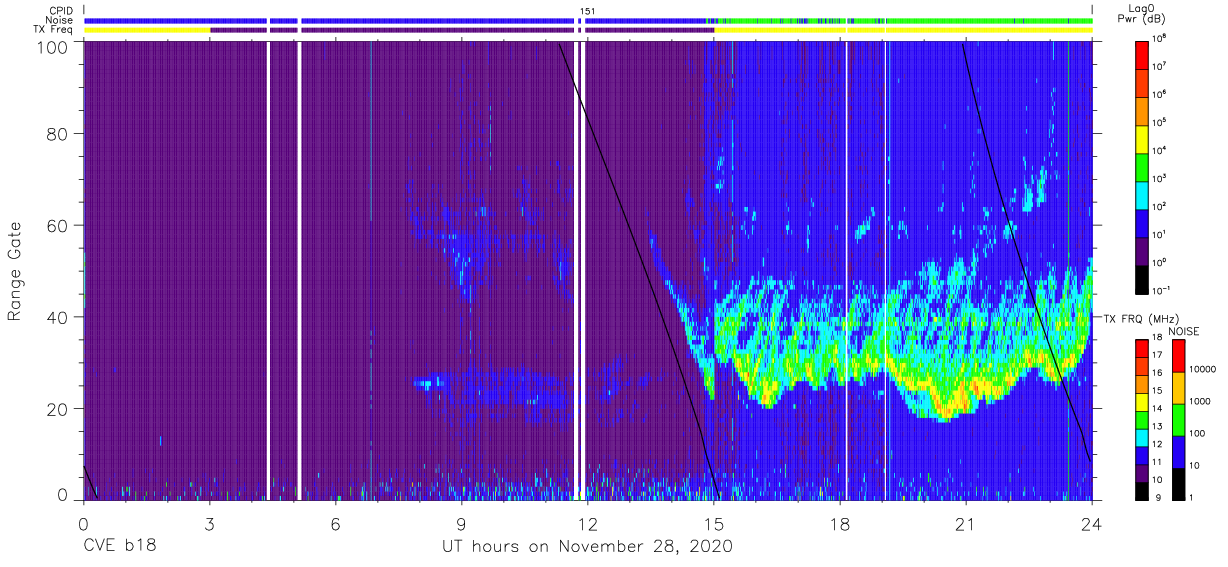The image size is (1228, 567).
Task: Click the CVE b18 radar label
Action: point(120,546)
